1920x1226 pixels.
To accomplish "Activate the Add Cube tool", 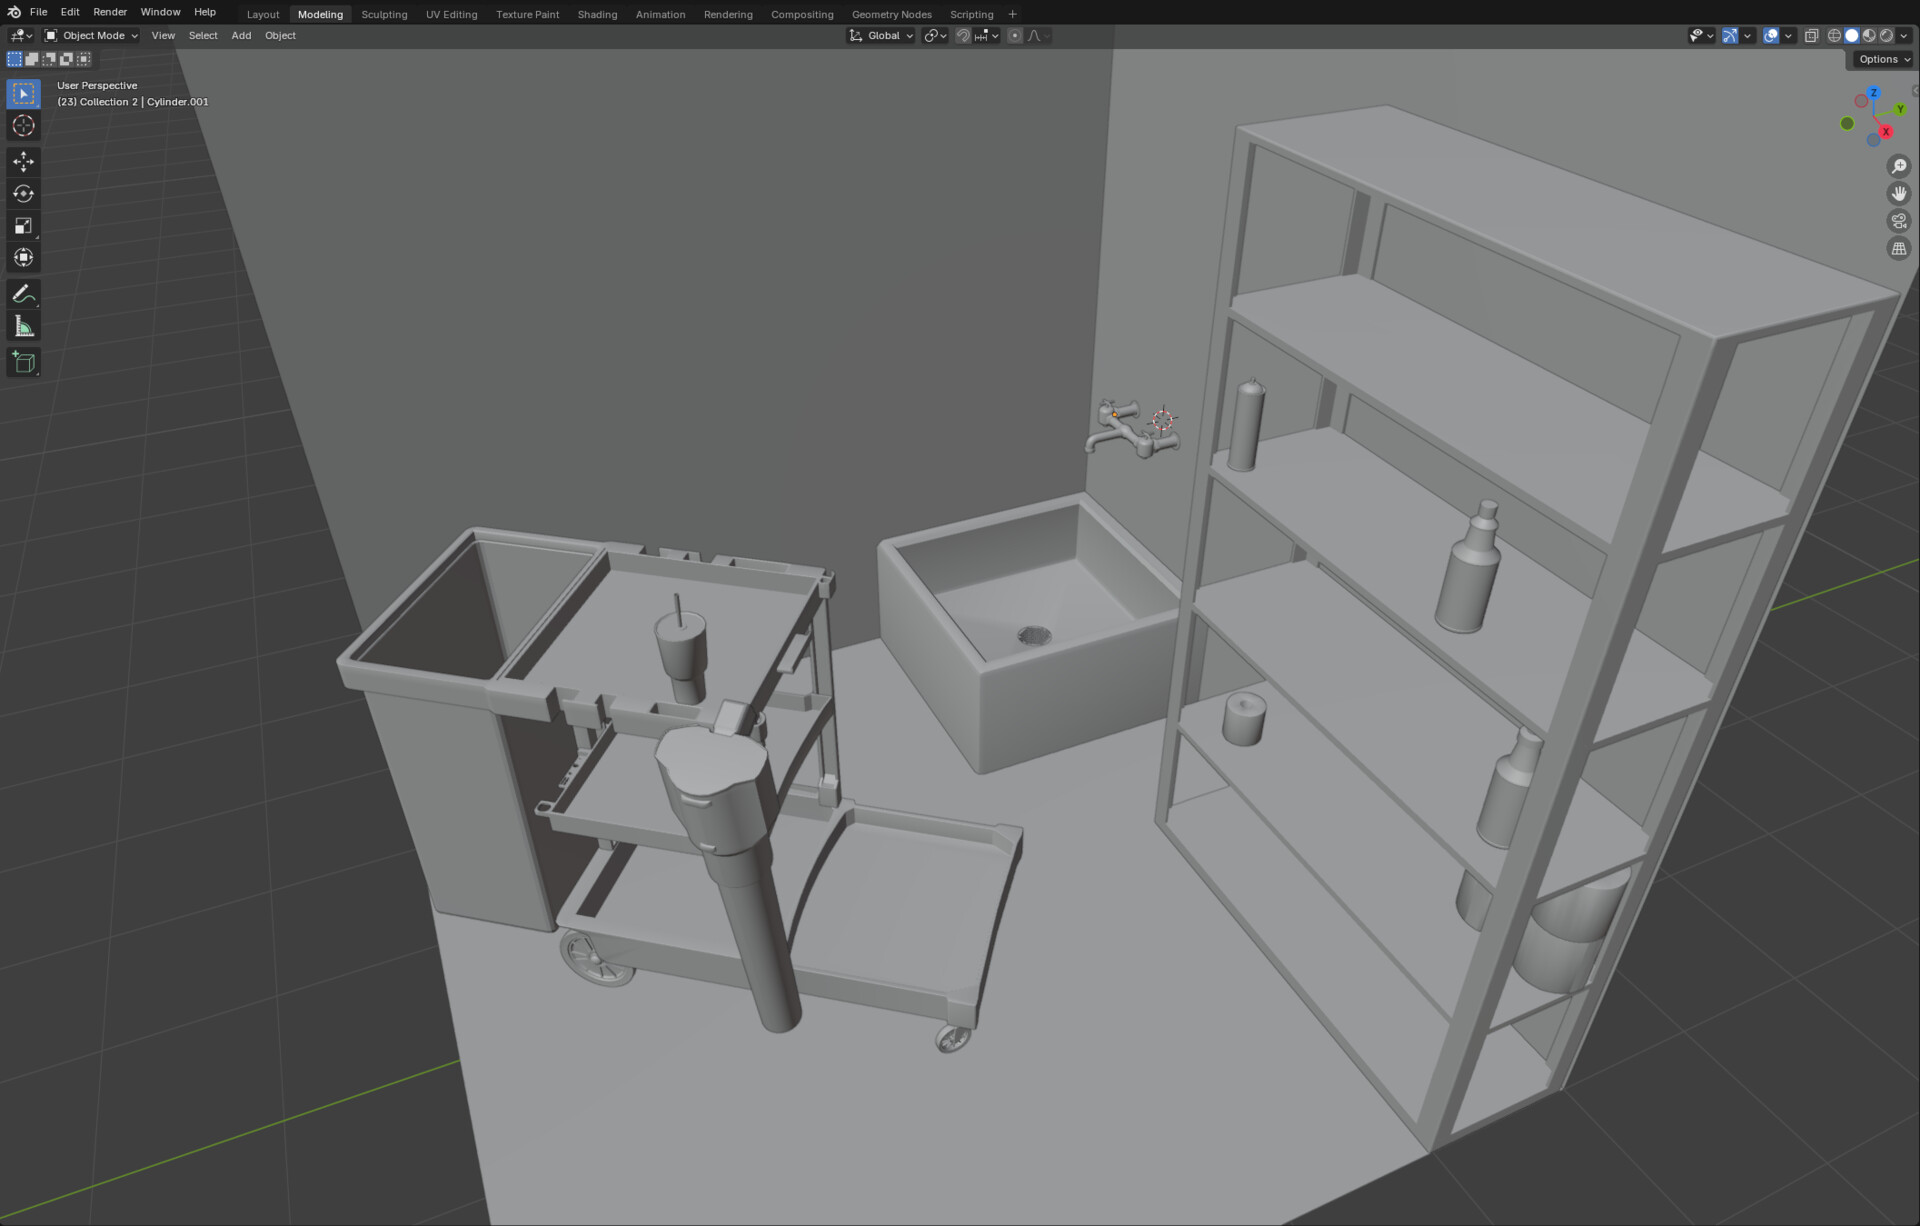I will [22, 362].
